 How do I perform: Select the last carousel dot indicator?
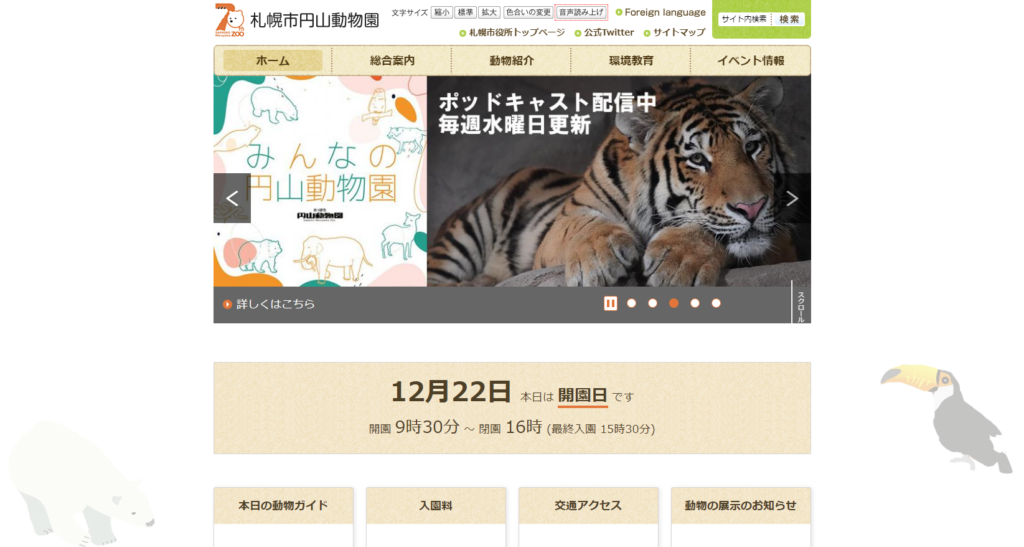coord(716,303)
